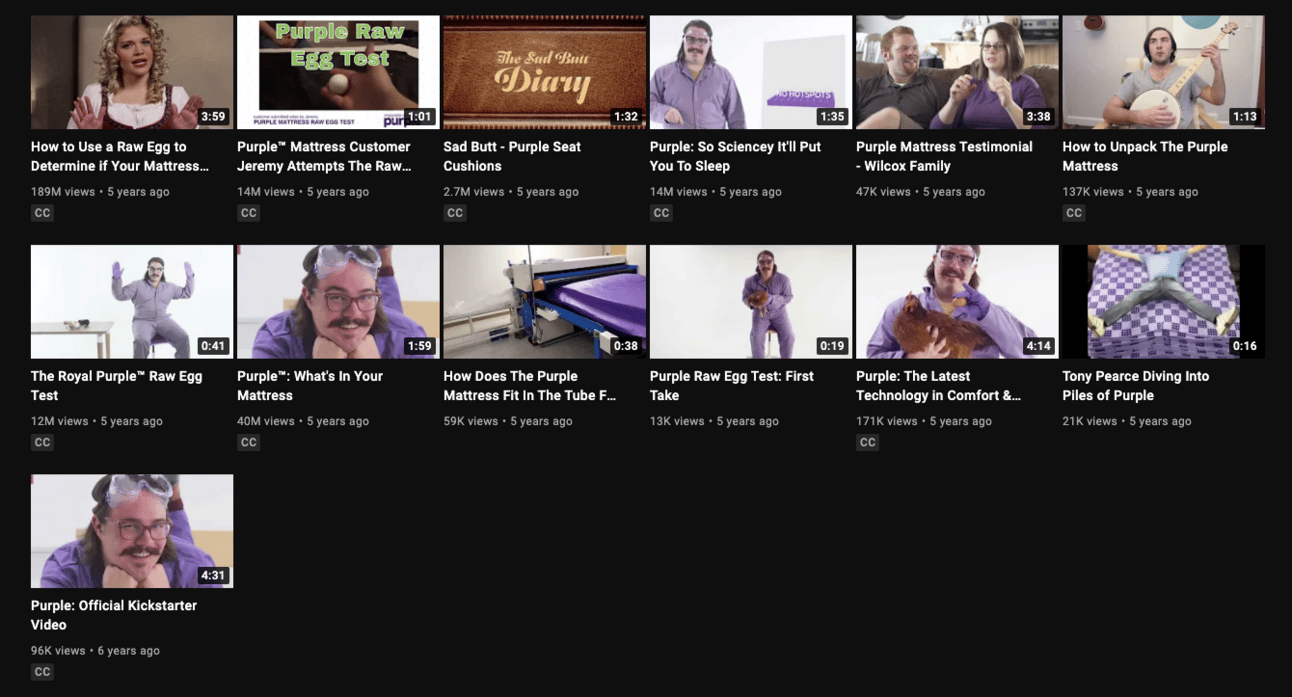The width and height of the screenshot is (1292, 697).
Task: Click the 3:59 duration badge
Action: (x=213, y=116)
